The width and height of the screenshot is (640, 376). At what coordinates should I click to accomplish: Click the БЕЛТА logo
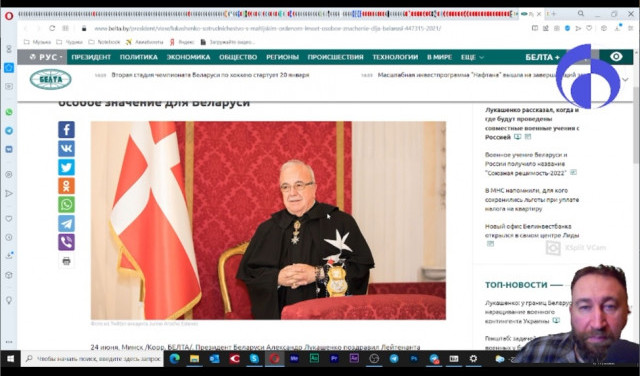tap(51, 79)
